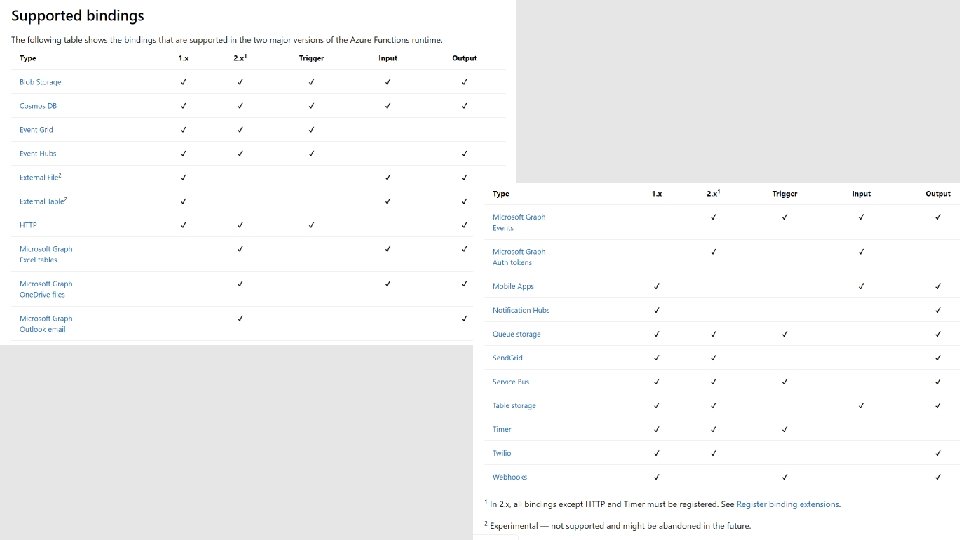Open Microsoft Graph OneDrive files link
Viewport: 960px width, 540px height.
pyautogui.click(x=46, y=289)
